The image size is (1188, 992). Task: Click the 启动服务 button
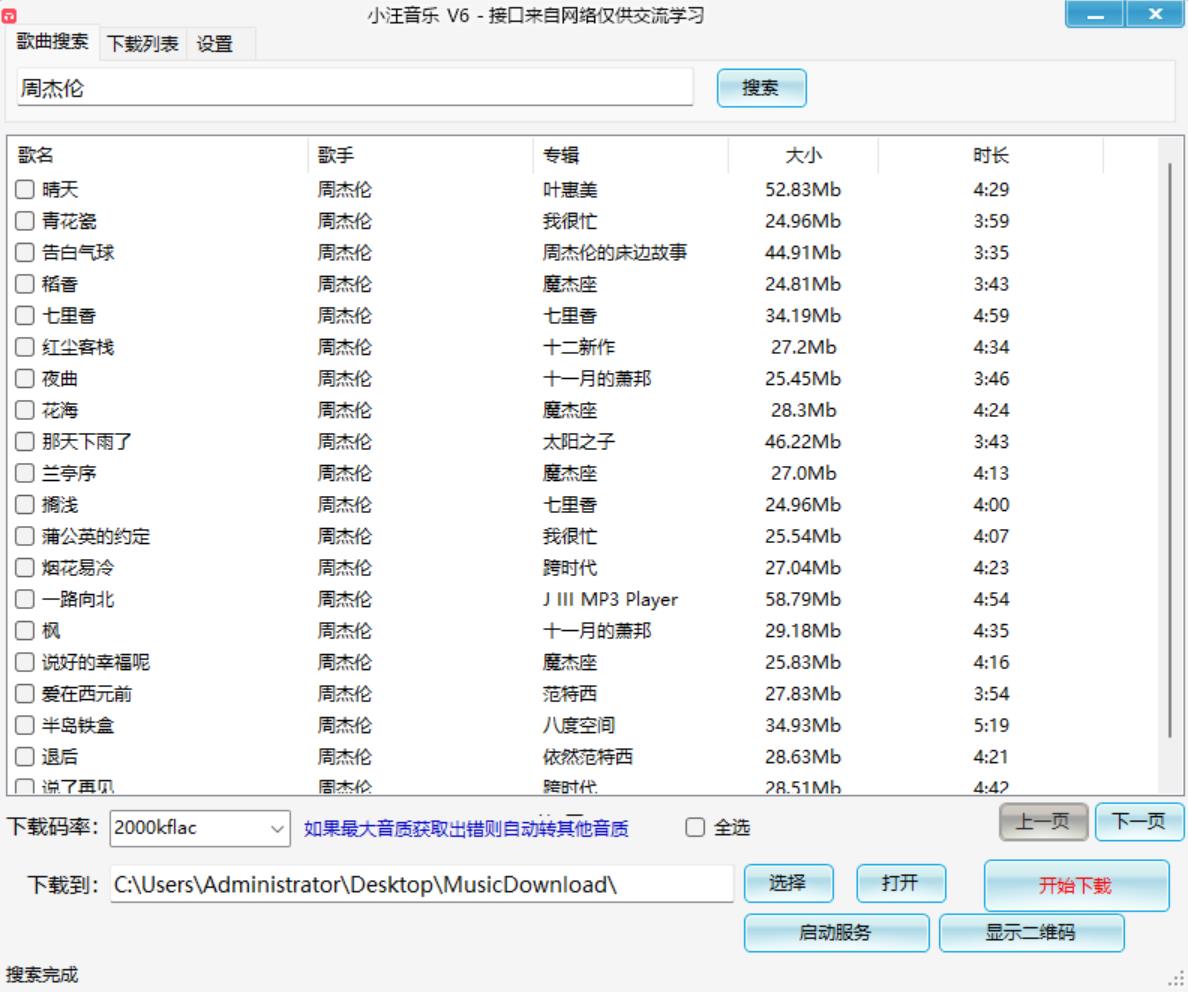click(836, 932)
